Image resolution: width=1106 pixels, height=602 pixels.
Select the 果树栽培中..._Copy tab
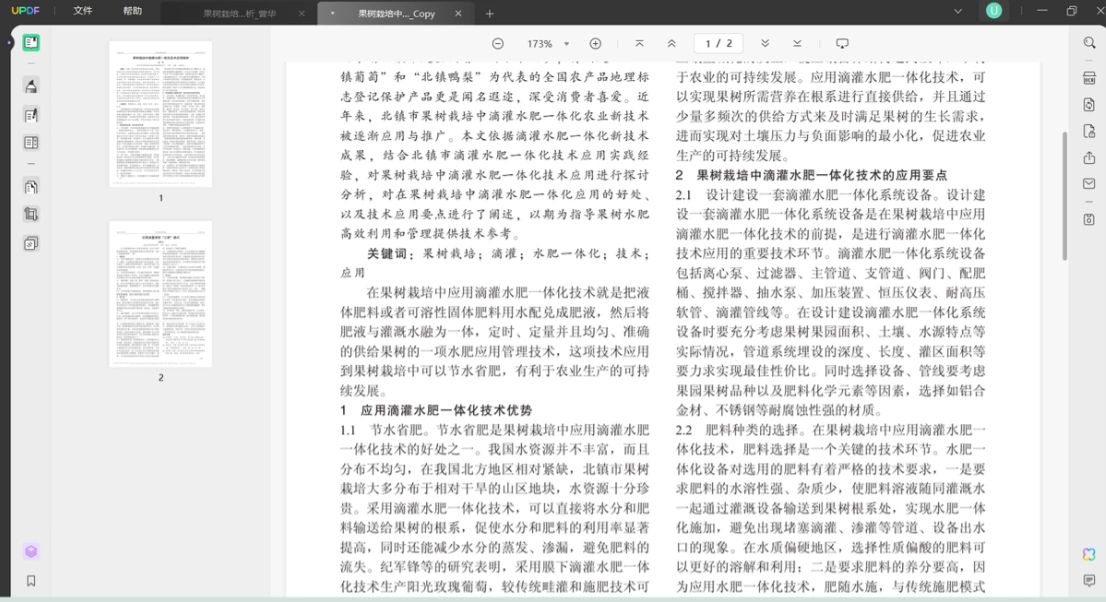[x=396, y=13]
